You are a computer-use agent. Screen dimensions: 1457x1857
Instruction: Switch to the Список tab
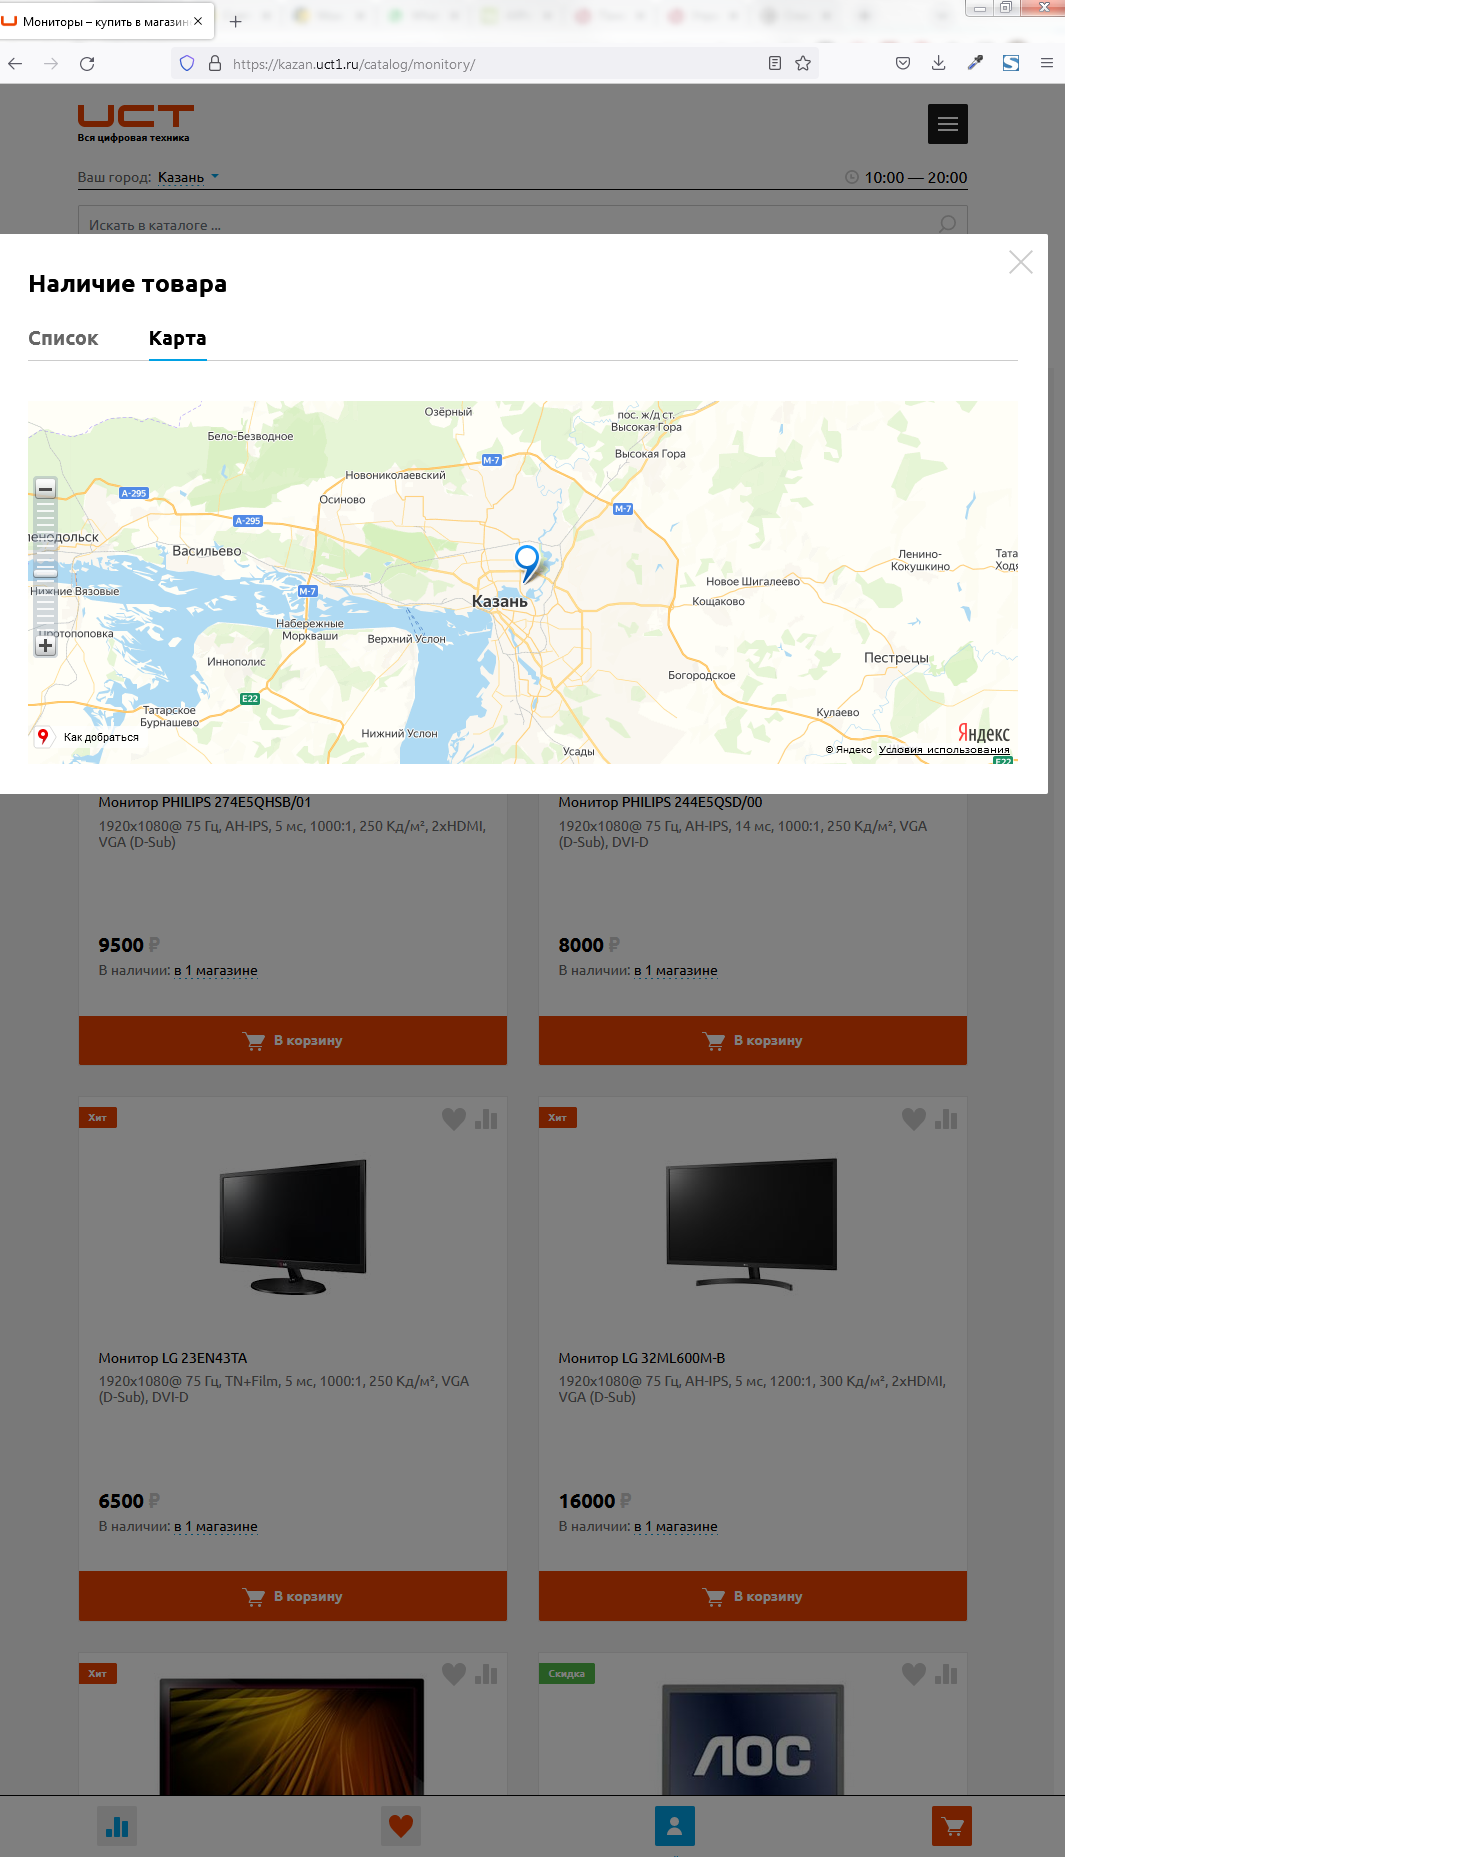coord(63,338)
